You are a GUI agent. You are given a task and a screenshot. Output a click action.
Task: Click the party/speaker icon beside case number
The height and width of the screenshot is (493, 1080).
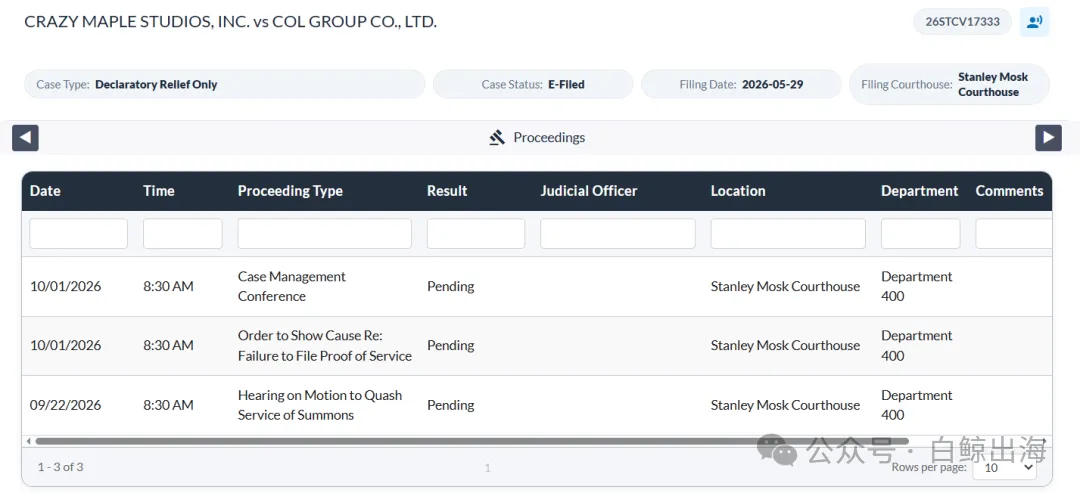tap(1034, 21)
